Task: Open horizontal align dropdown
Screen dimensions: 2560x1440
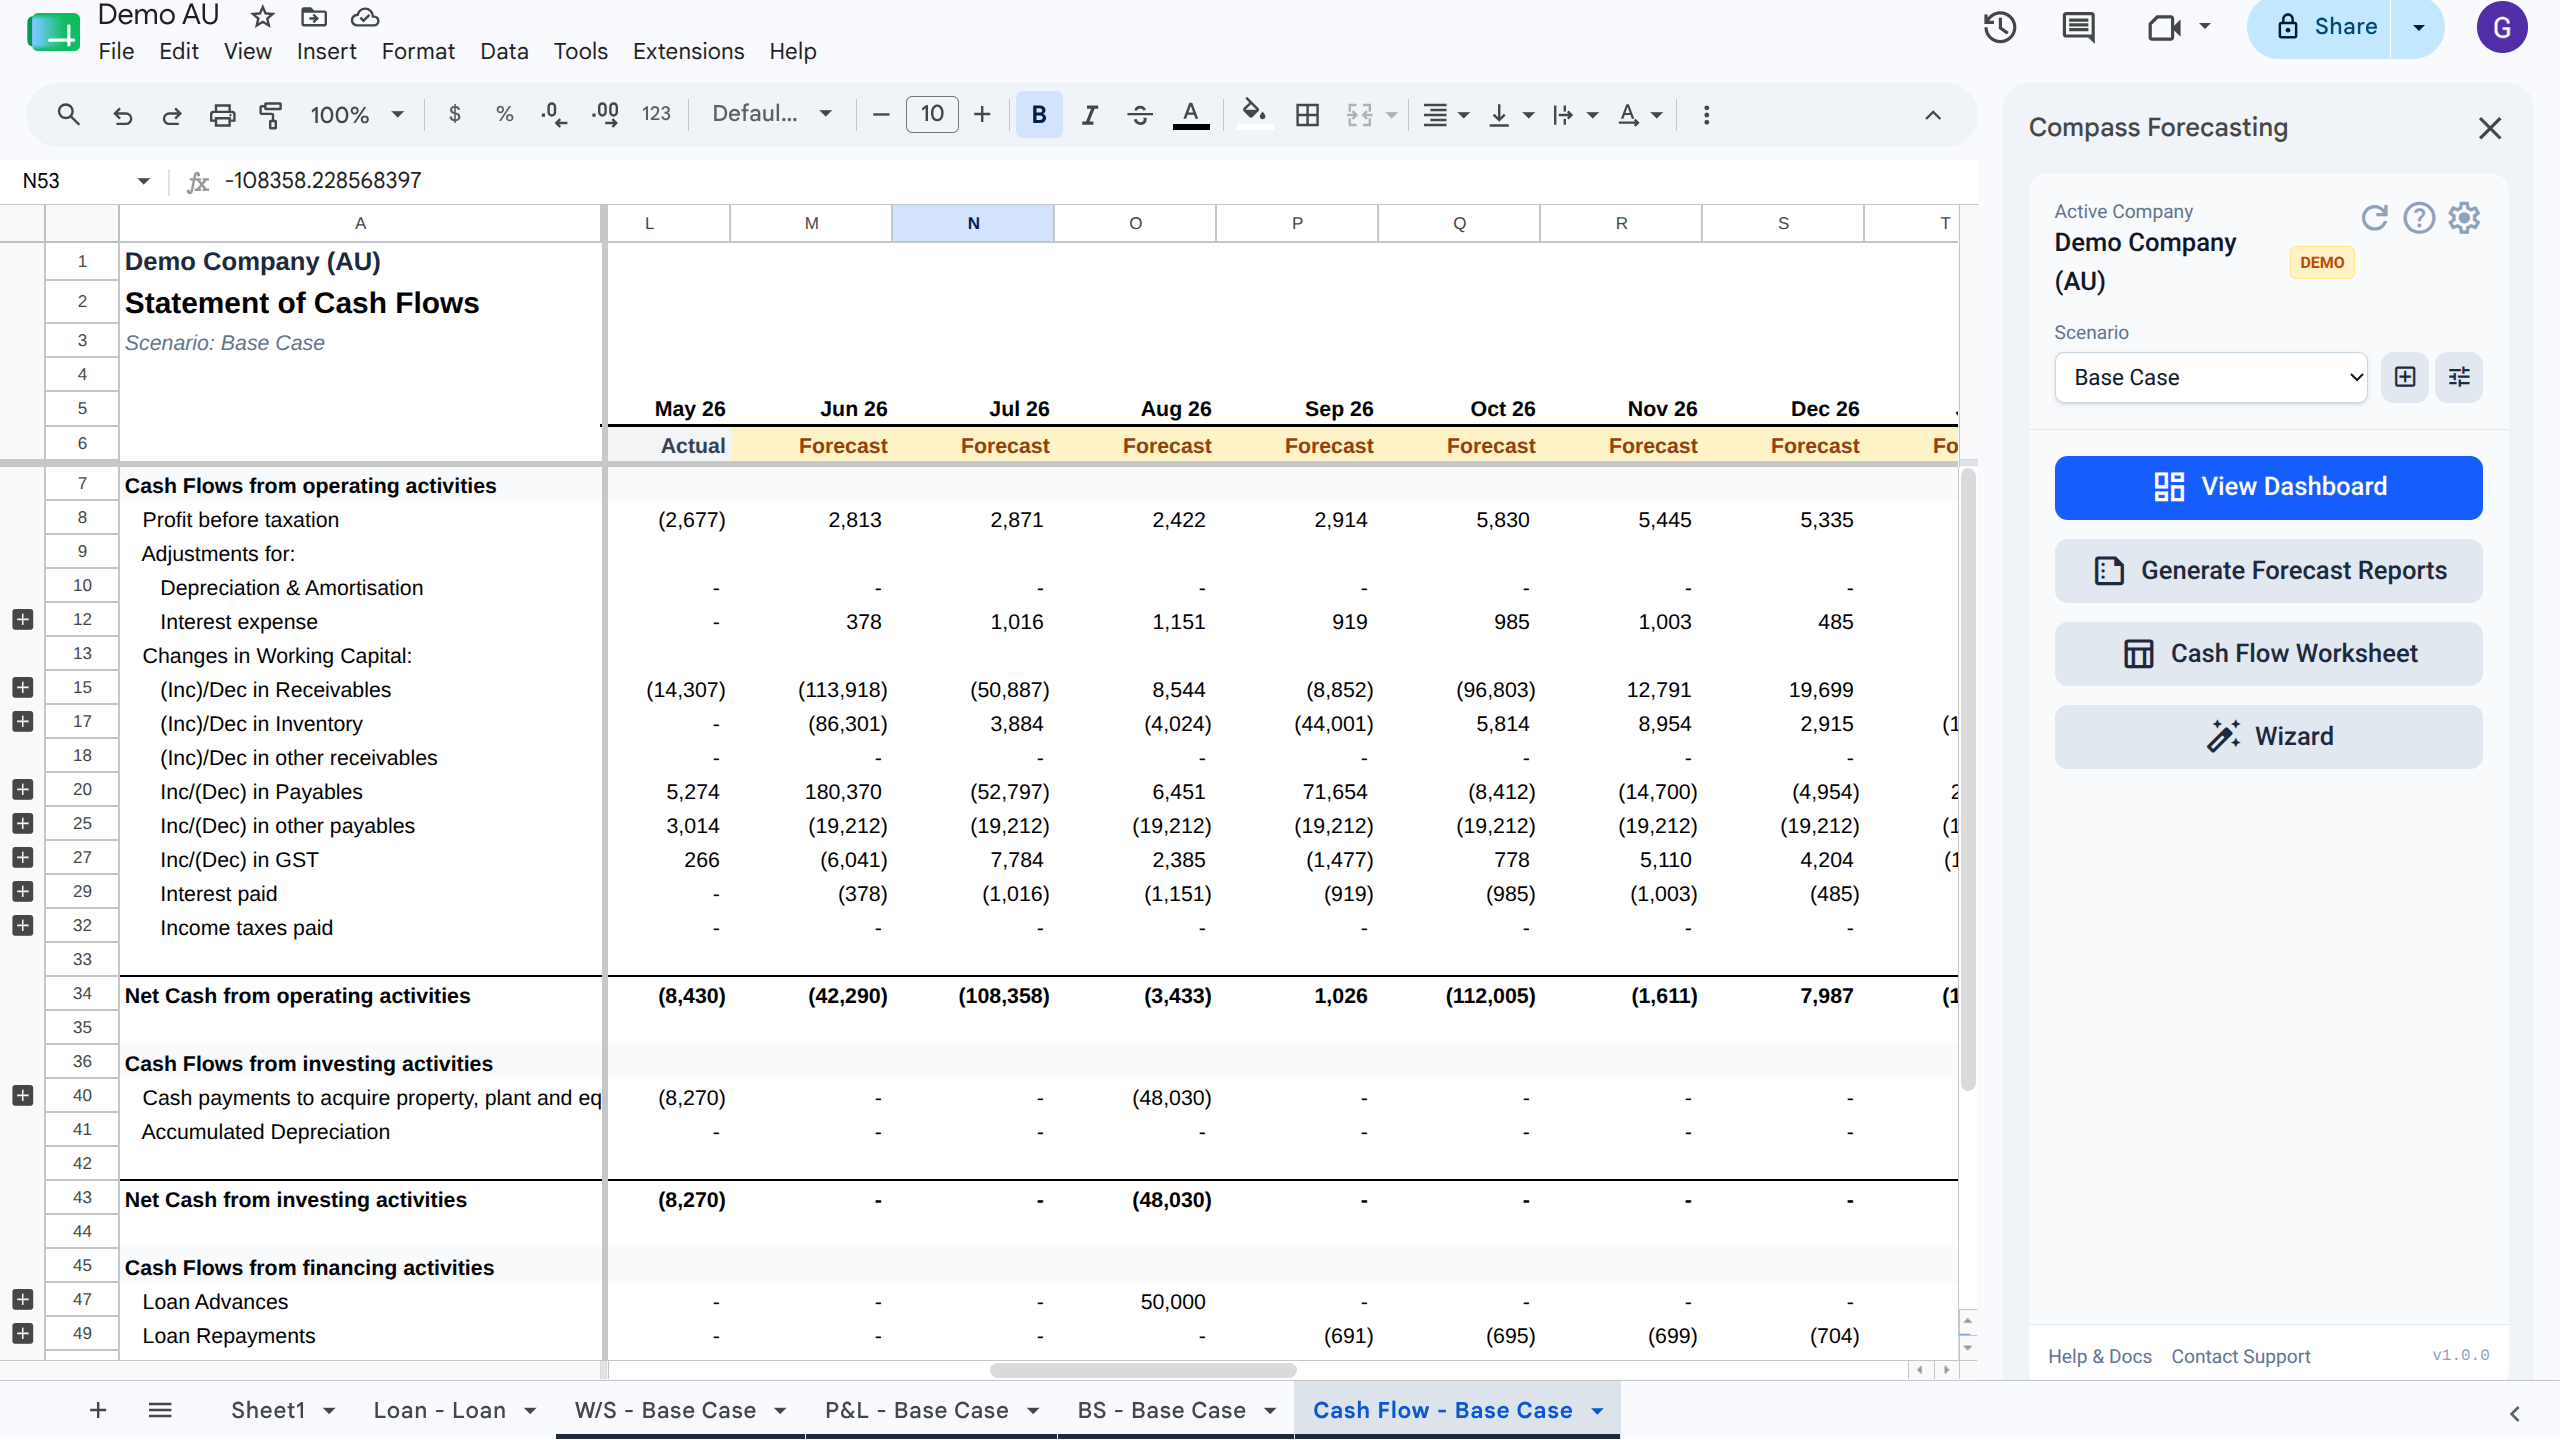Action: [1446, 115]
